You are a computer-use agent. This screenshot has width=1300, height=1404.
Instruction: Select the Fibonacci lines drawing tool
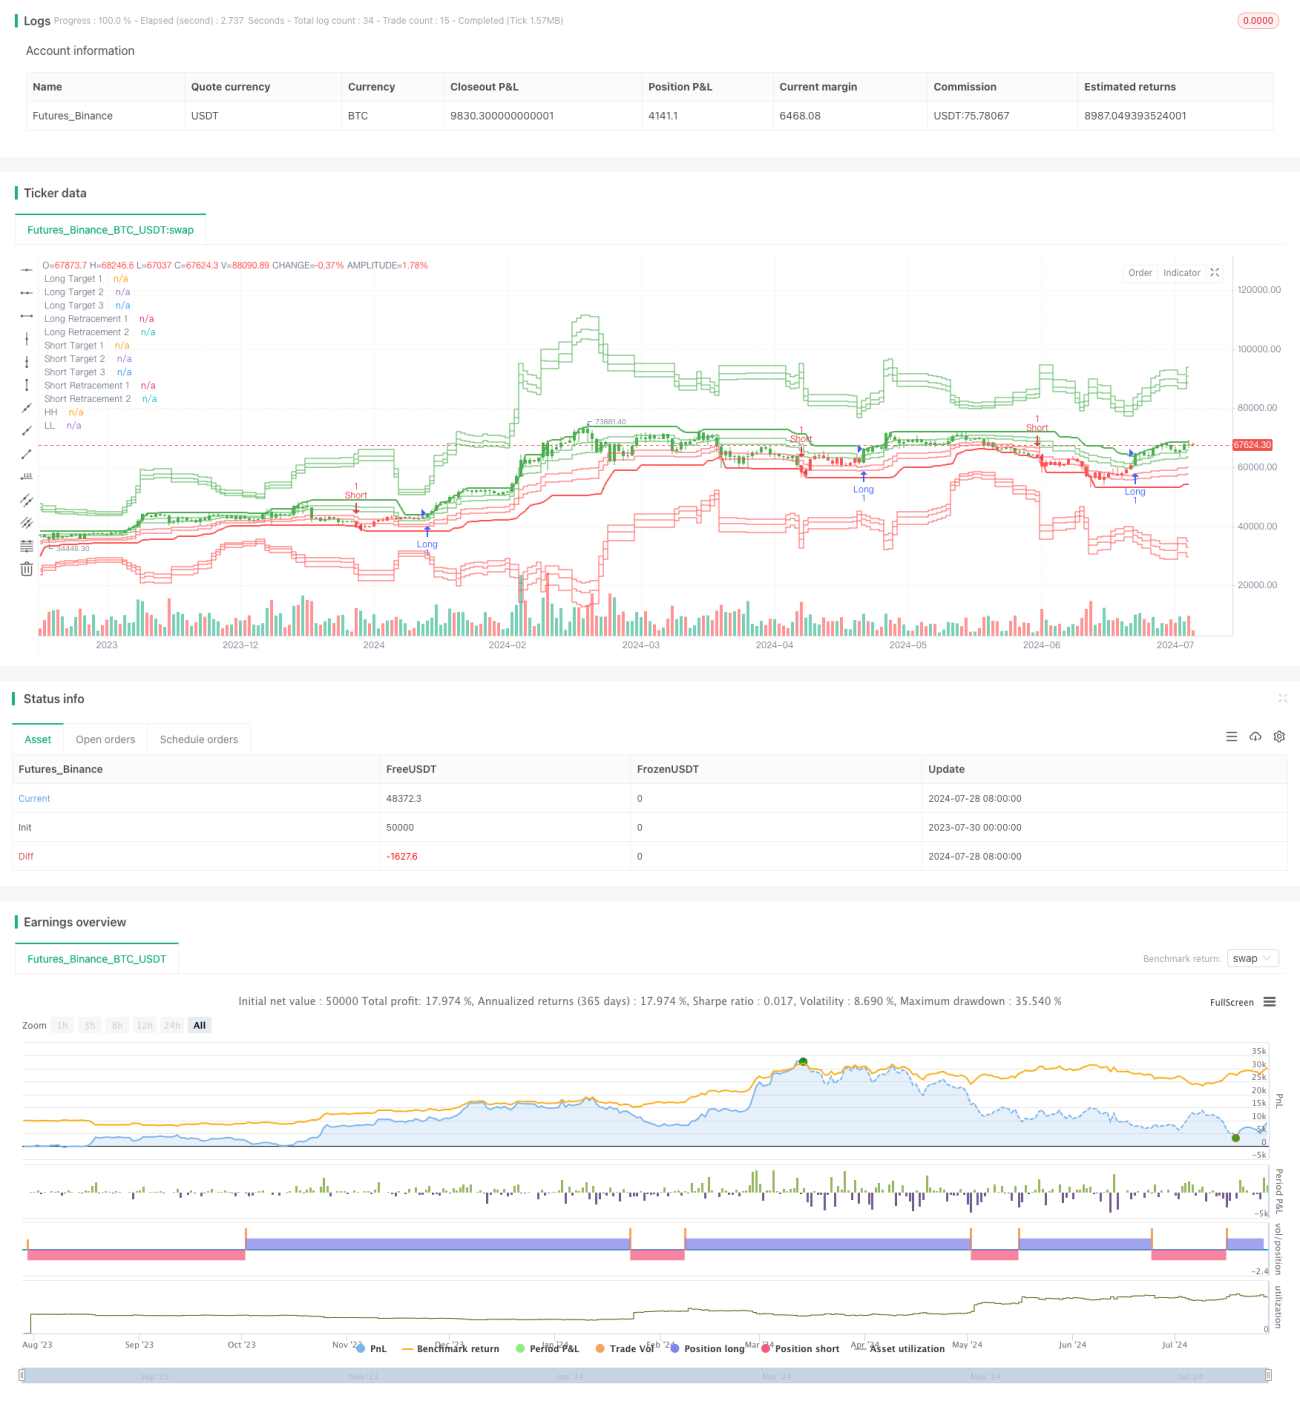point(27,546)
